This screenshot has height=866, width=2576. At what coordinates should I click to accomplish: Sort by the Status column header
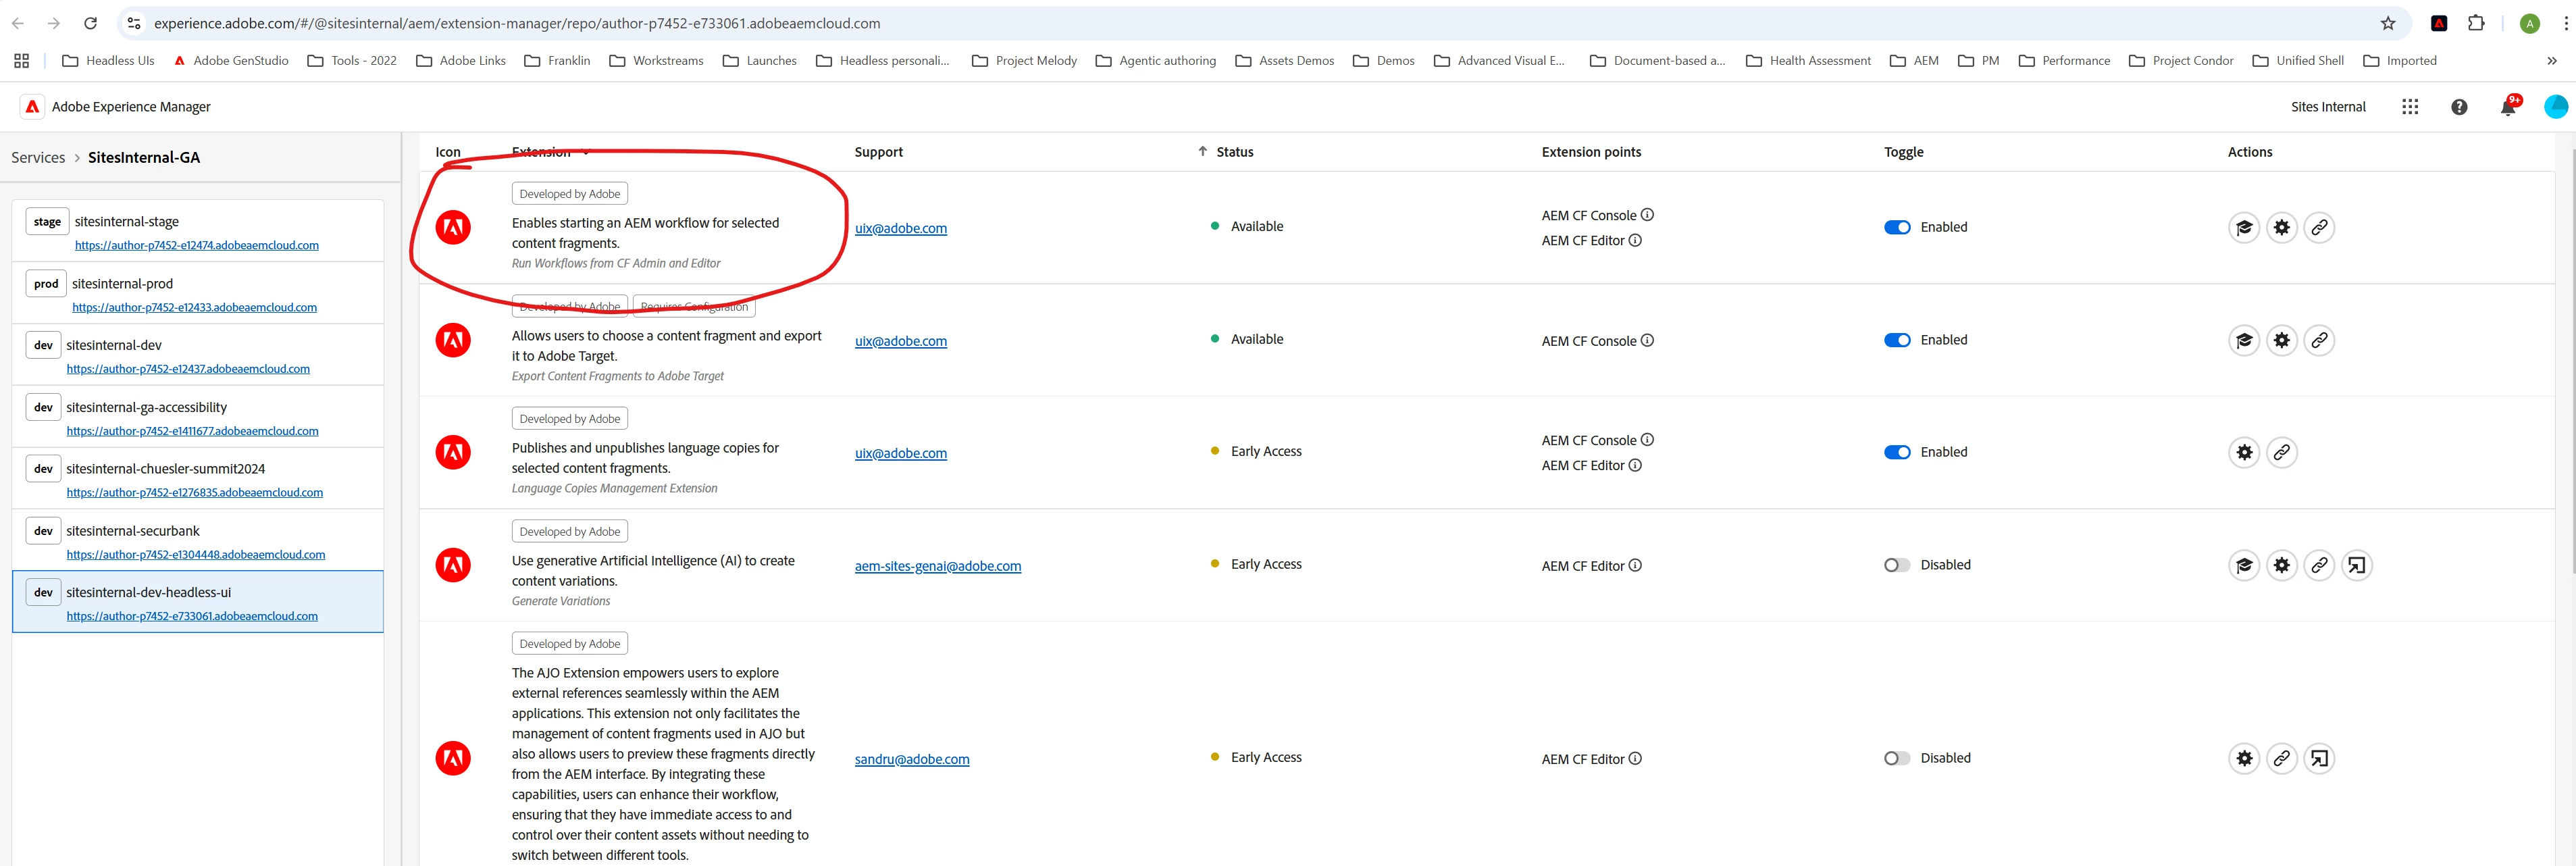point(1234,152)
